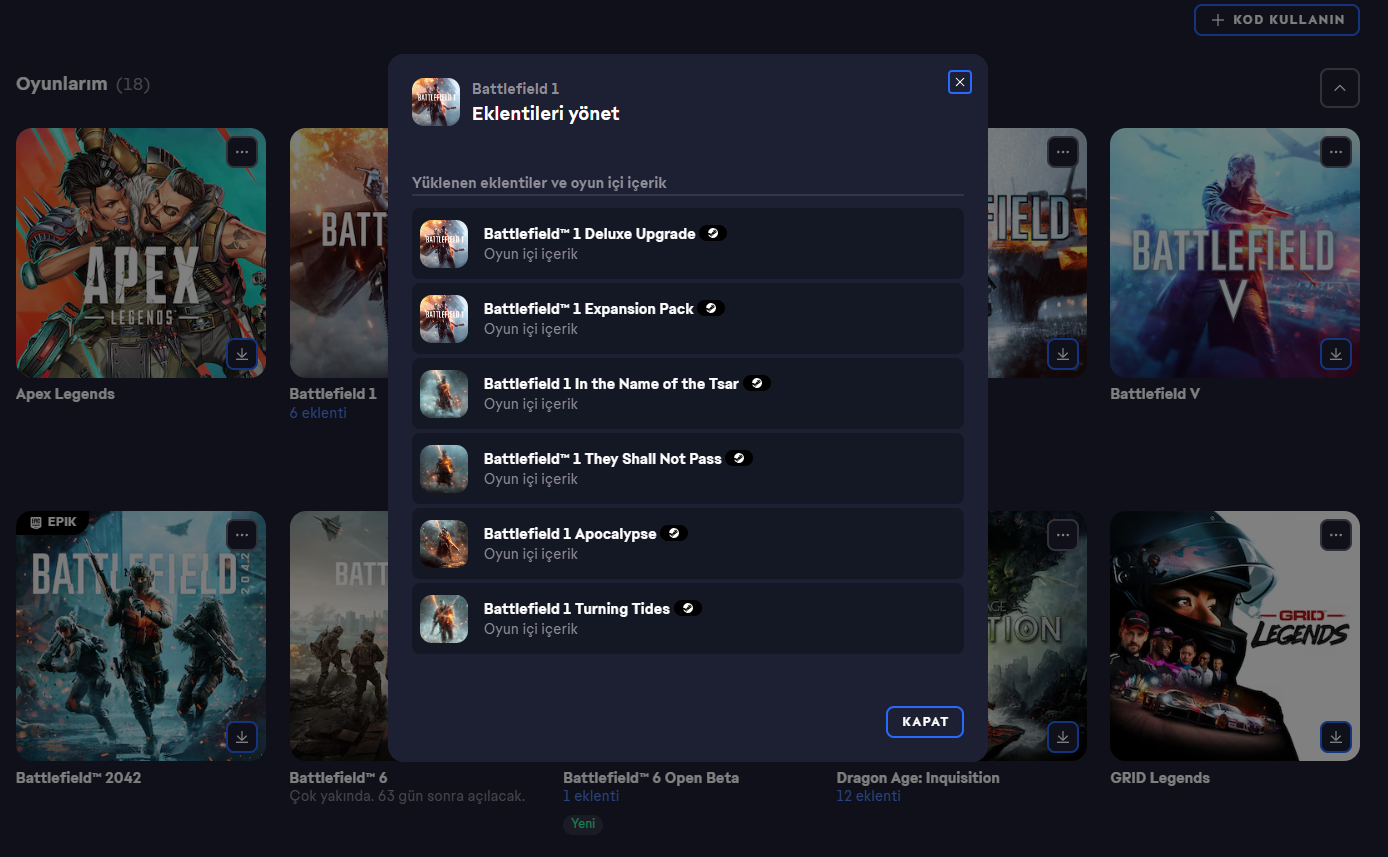1388x857 pixels.
Task: Click Steam icon beside In the Name of the Tsar
Action: [758, 383]
